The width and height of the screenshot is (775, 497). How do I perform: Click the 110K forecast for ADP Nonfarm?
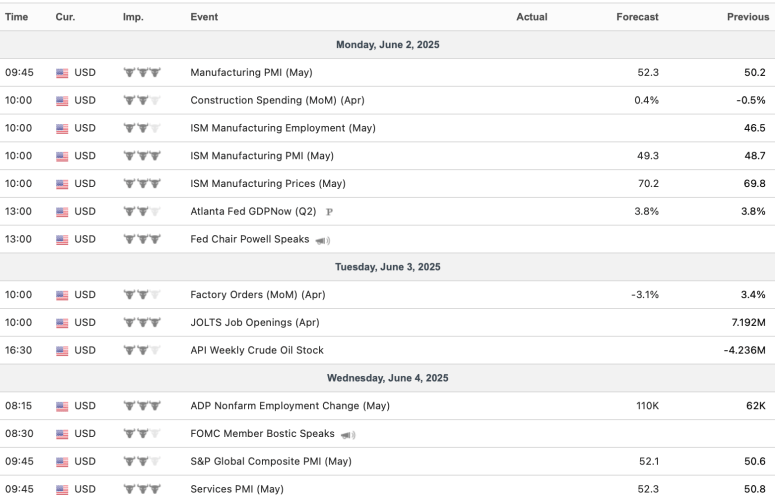(x=647, y=406)
